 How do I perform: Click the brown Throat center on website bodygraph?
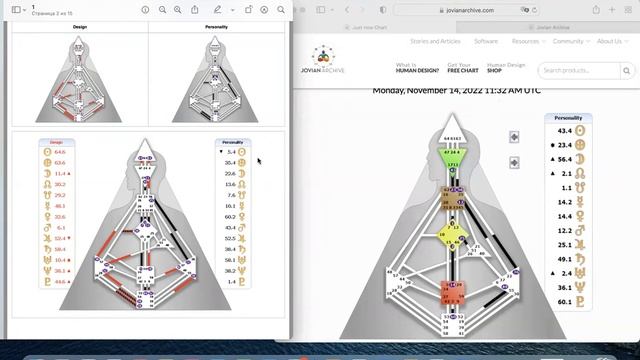point(453,199)
